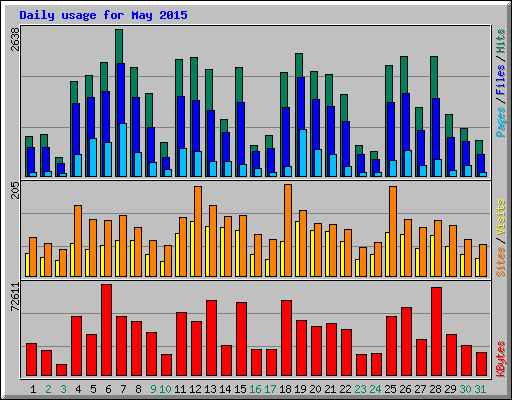Click the green hits bar for day 11
The image size is (512, 400).
[x=179, y=78]
